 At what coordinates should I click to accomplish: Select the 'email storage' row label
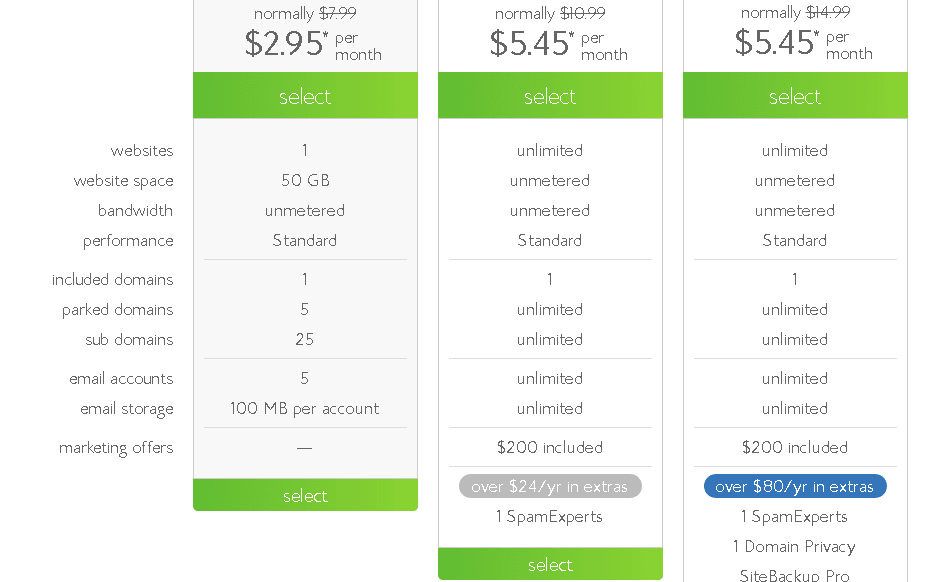coord(127,409)
